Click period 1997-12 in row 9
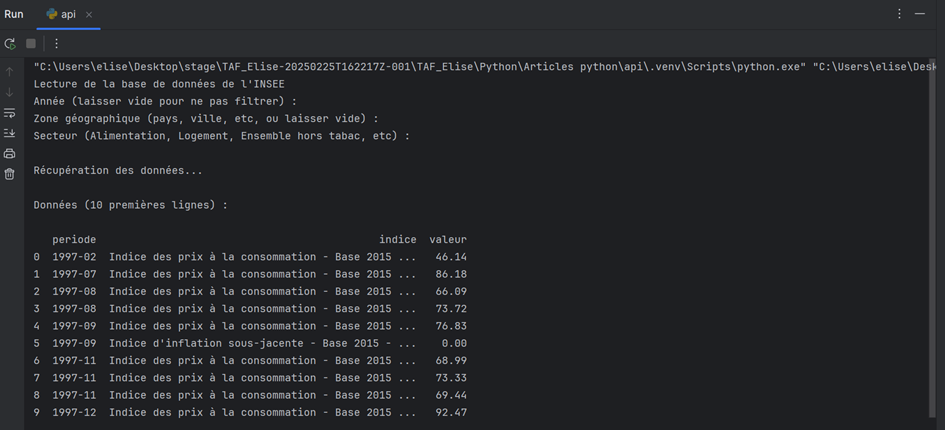Image resolution: width=945 pixels, height=430 pixels. tap(74, 413)
